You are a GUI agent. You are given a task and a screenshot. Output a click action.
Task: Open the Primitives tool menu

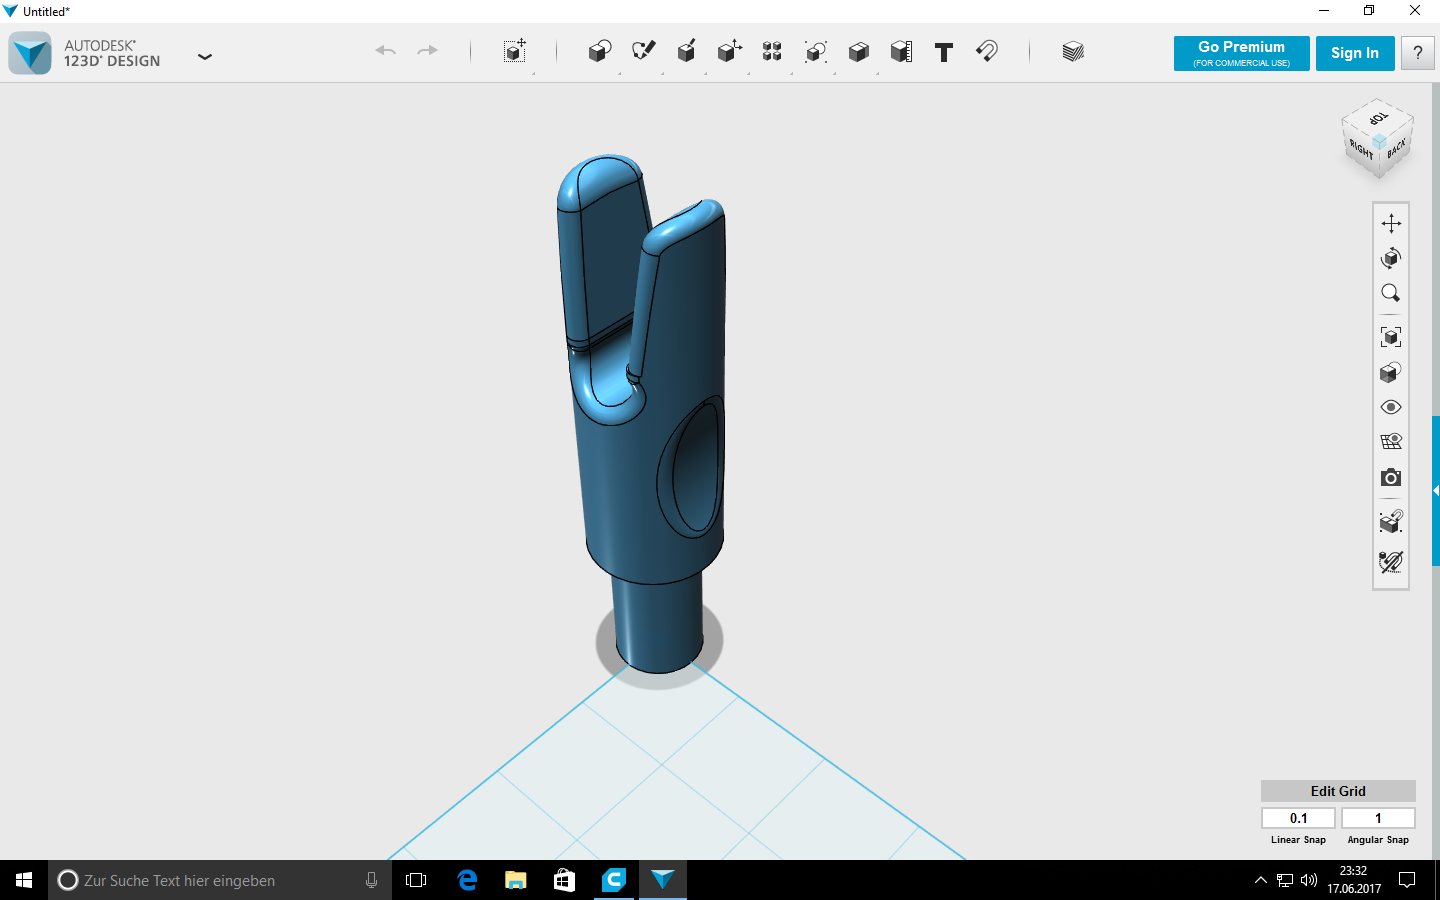(x=599, y=51)
